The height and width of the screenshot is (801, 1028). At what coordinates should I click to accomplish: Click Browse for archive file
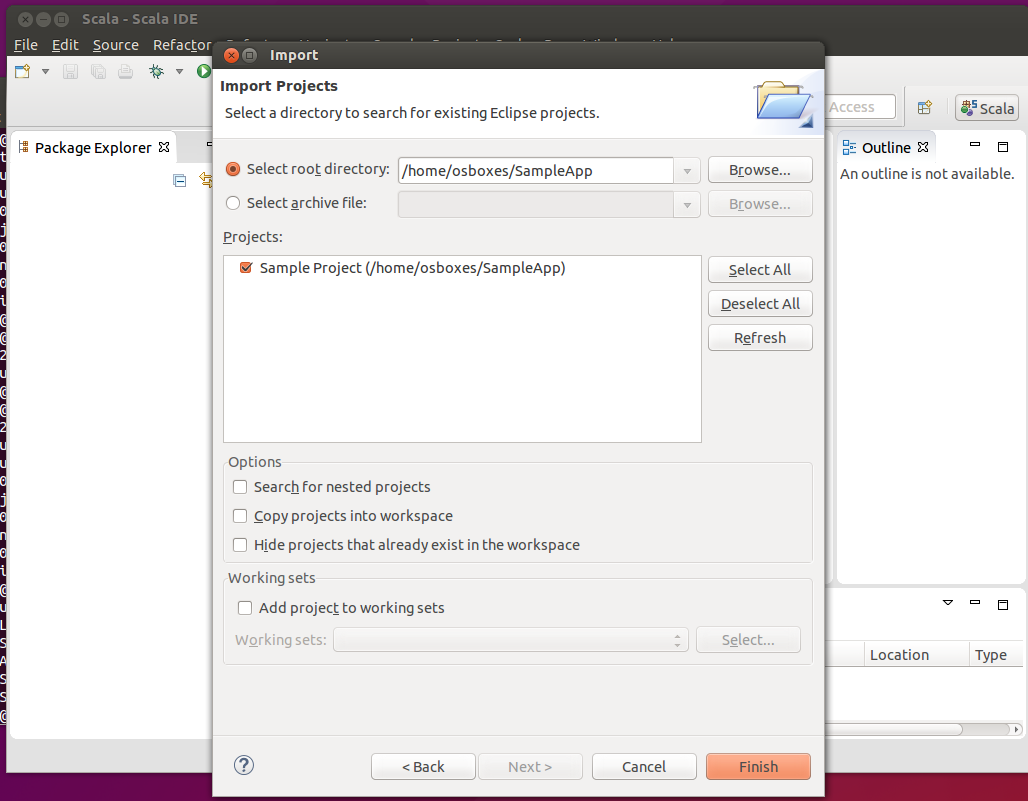(x=760, y=204)
